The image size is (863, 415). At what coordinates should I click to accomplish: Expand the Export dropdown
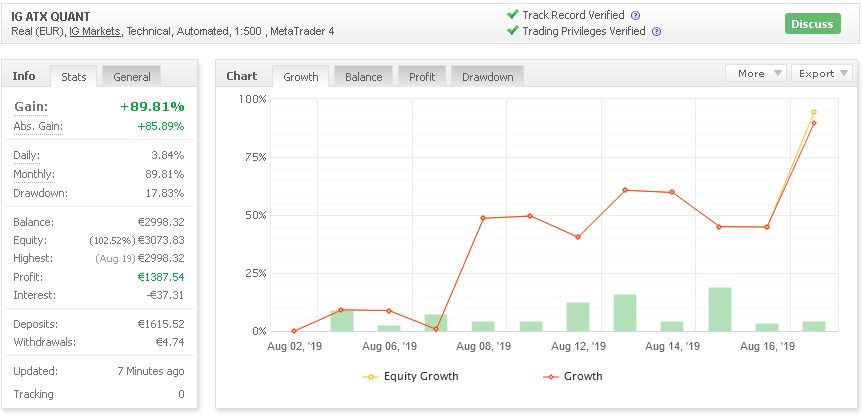click(x=821, y=73)
